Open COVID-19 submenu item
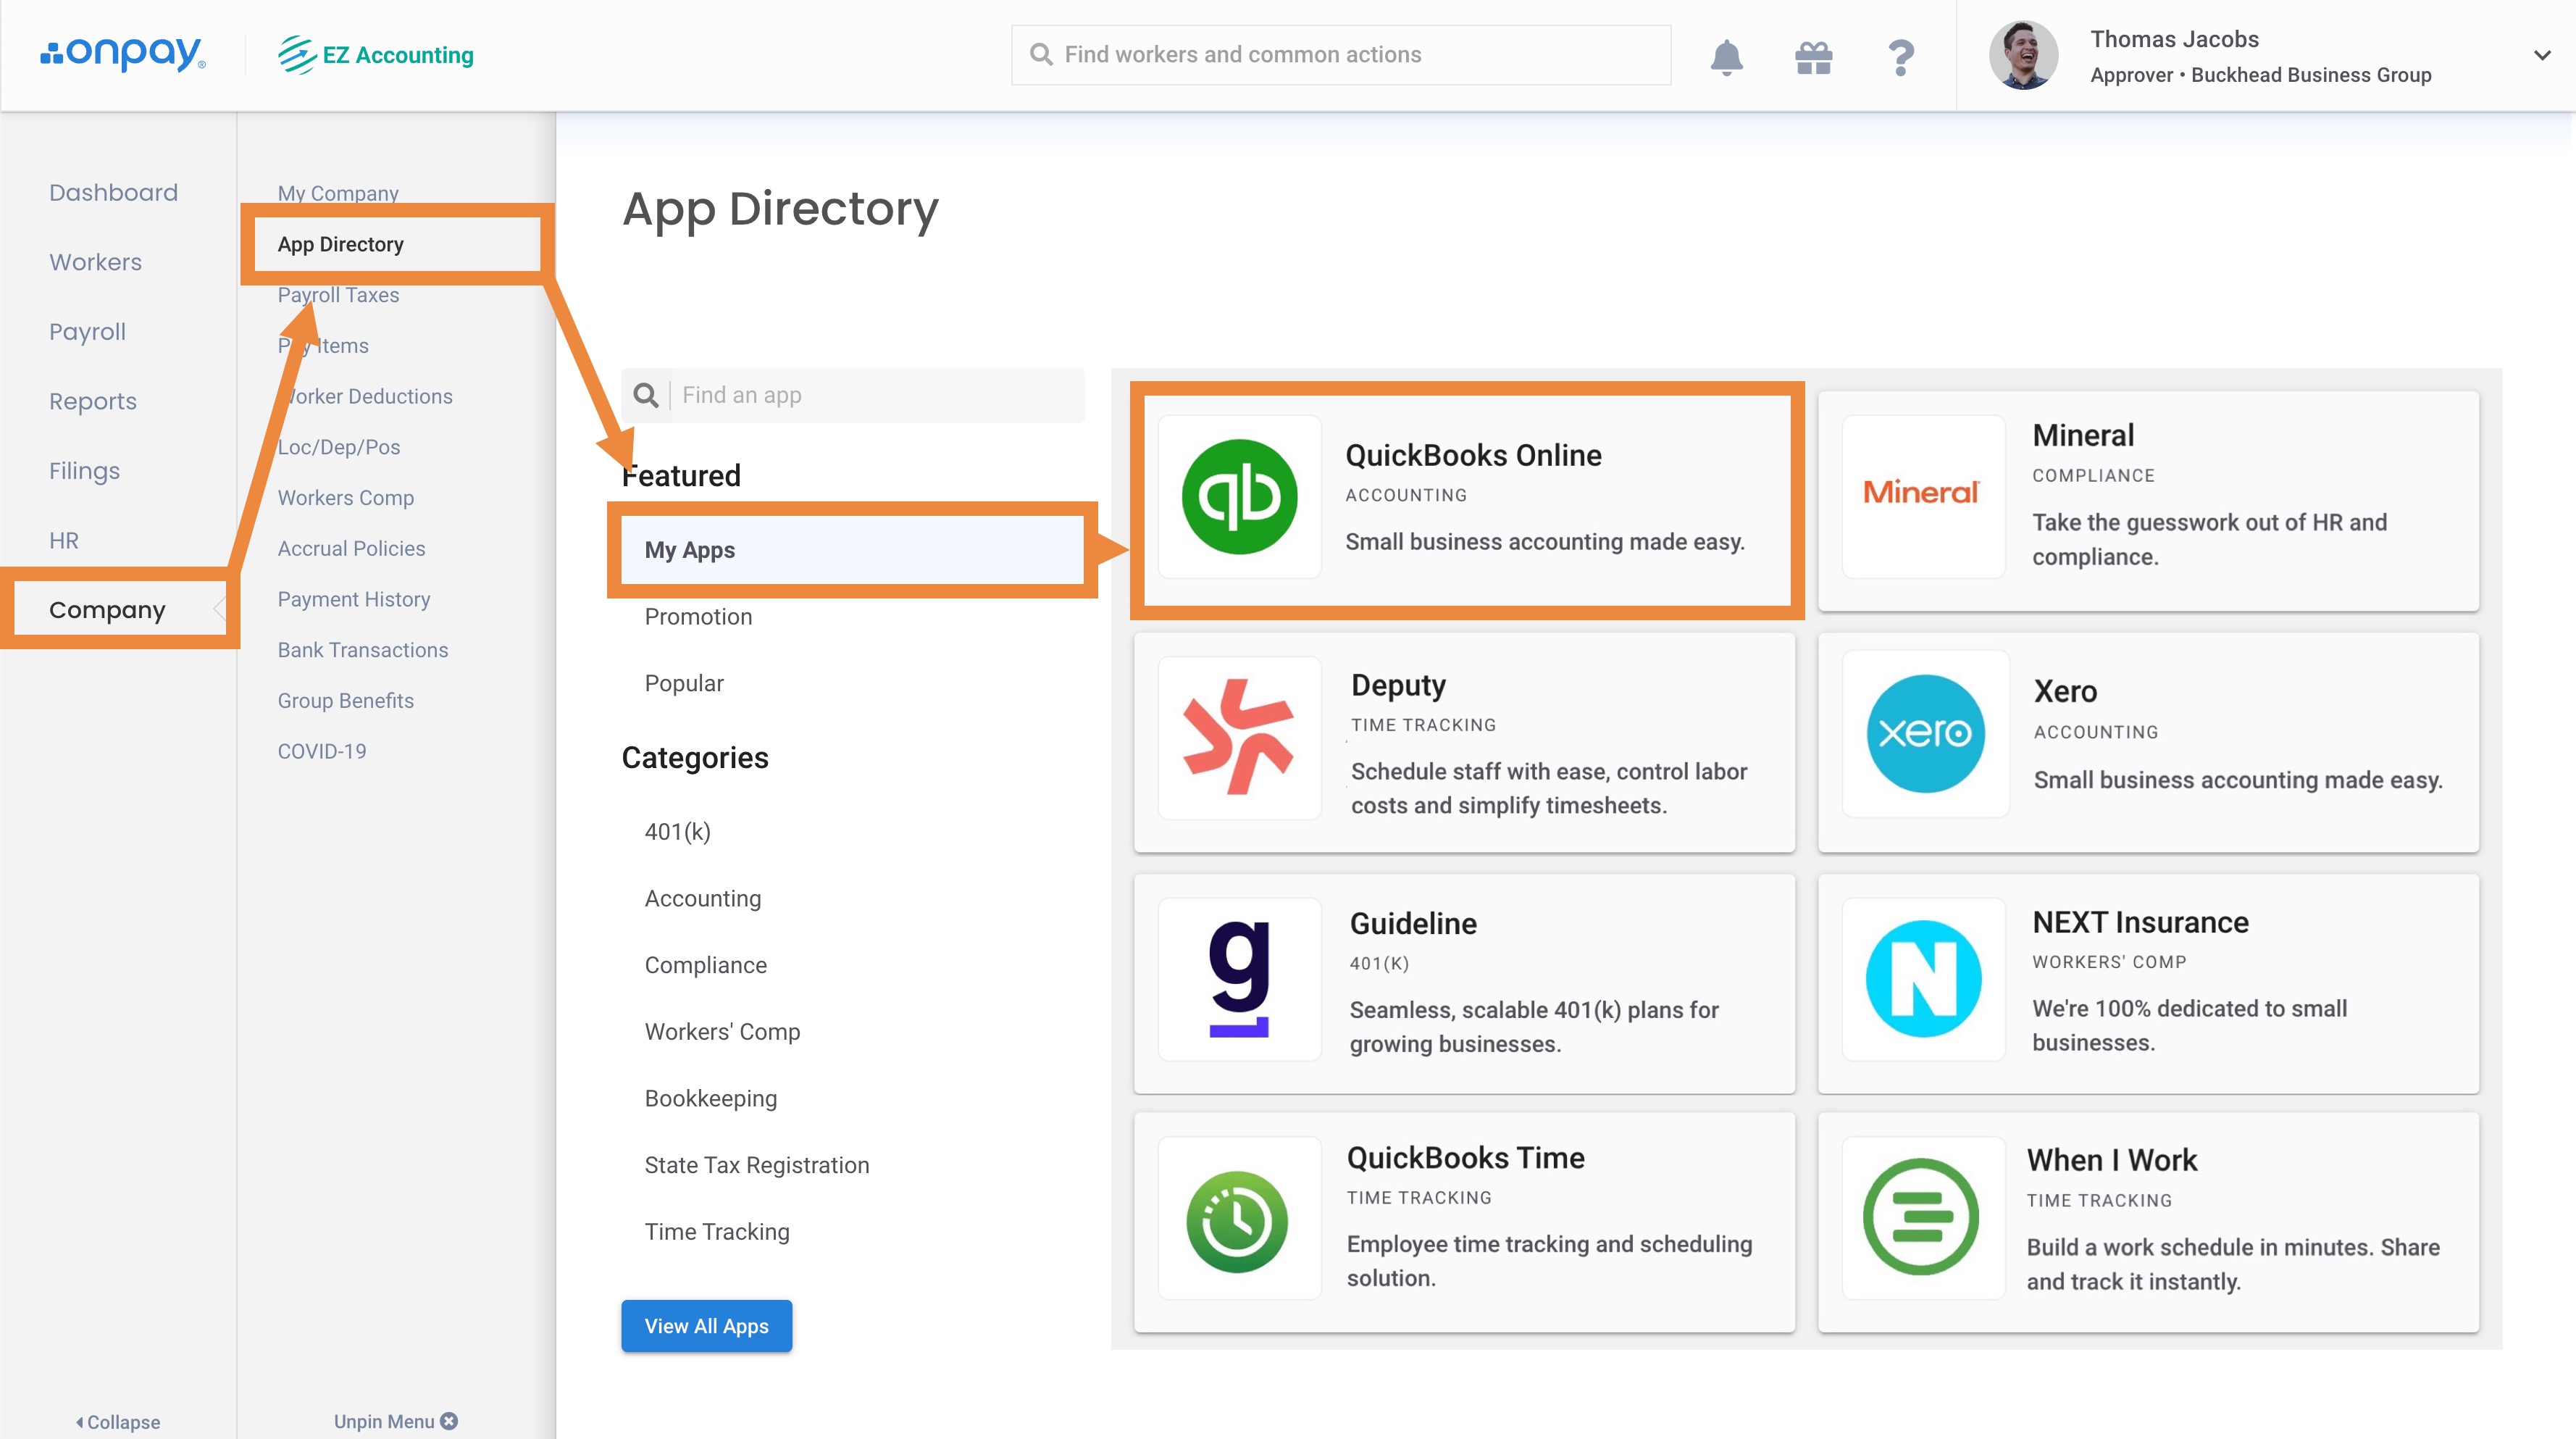 tap(322, 751)
